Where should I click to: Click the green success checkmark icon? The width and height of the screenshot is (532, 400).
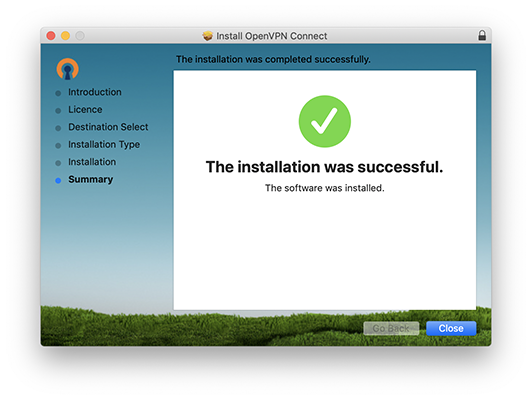click(325, 121)
